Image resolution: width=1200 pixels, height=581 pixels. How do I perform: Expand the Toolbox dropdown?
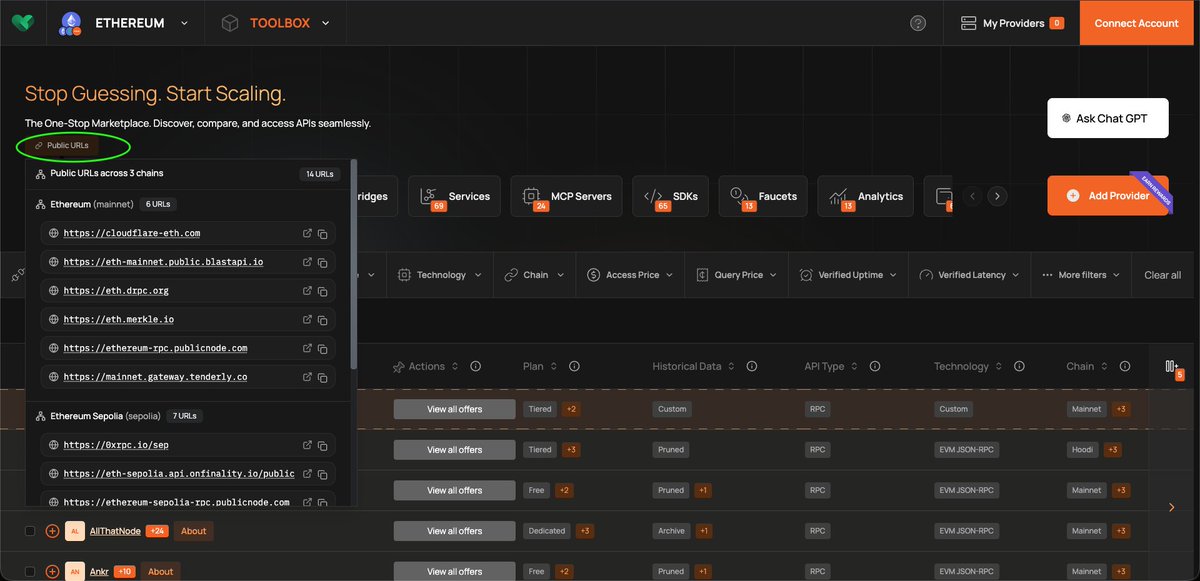pos(275,23)
